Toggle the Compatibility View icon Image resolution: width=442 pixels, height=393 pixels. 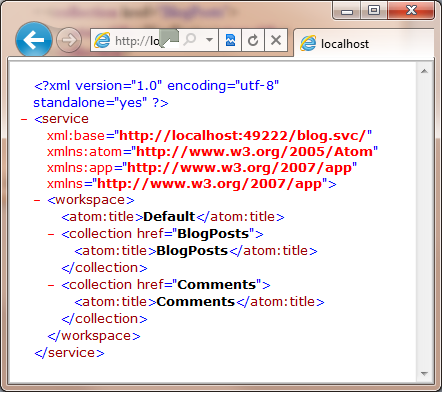click(x=230, y=40)
